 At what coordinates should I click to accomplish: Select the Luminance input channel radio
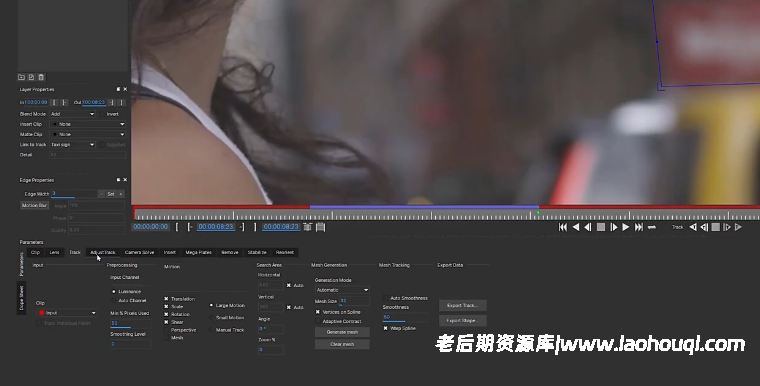click(x=114, y=291)
